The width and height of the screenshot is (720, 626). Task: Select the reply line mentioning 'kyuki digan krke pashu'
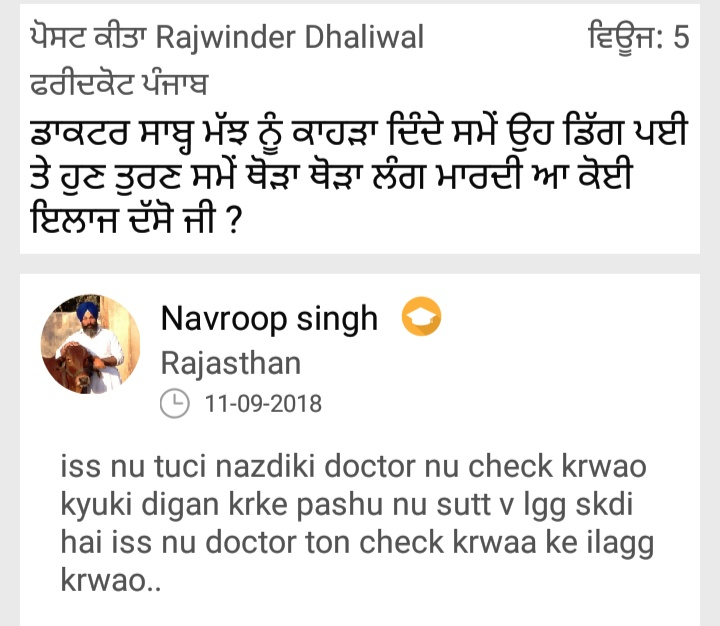pos(347,505)
